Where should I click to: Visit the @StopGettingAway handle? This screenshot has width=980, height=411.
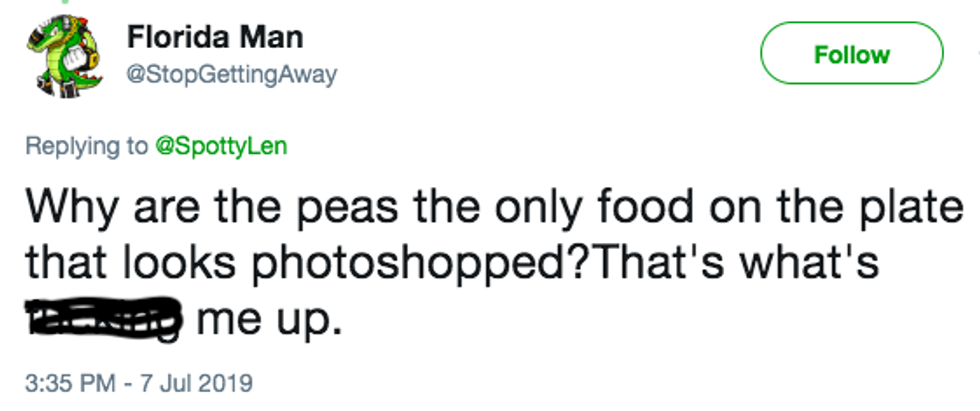(x=232, y=74)
